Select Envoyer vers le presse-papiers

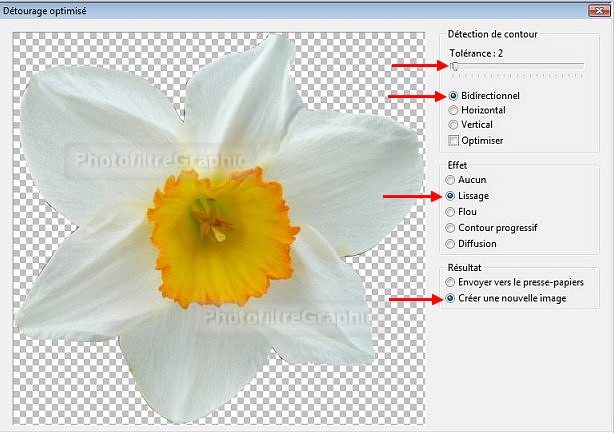pyautogui.click(x=452, y=283)
